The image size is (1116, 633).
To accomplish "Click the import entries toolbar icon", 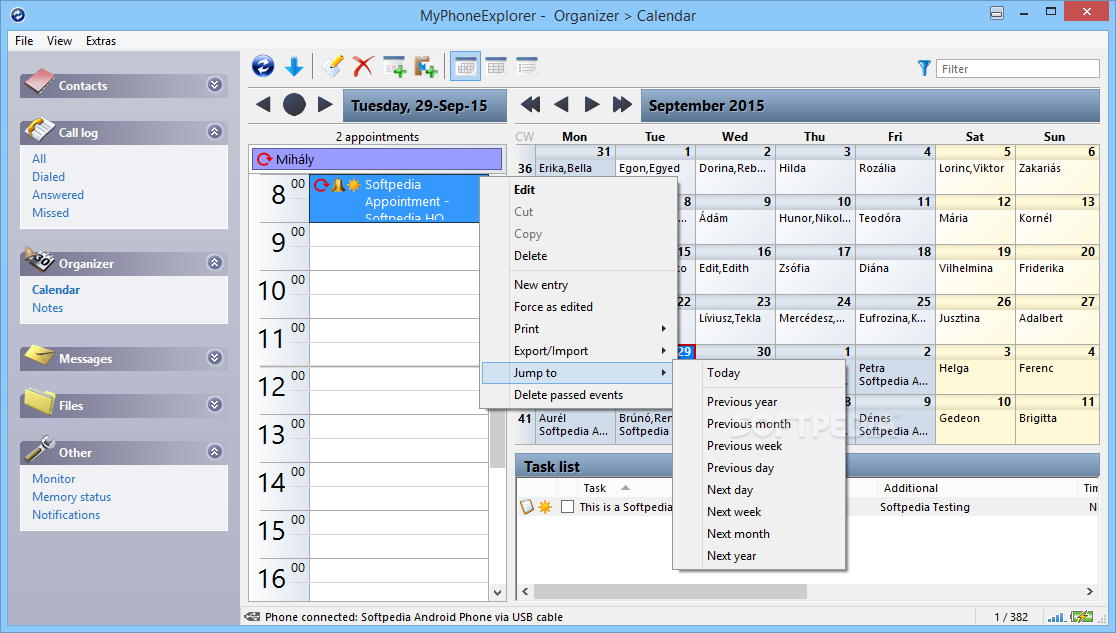I will tap(425, 67).
